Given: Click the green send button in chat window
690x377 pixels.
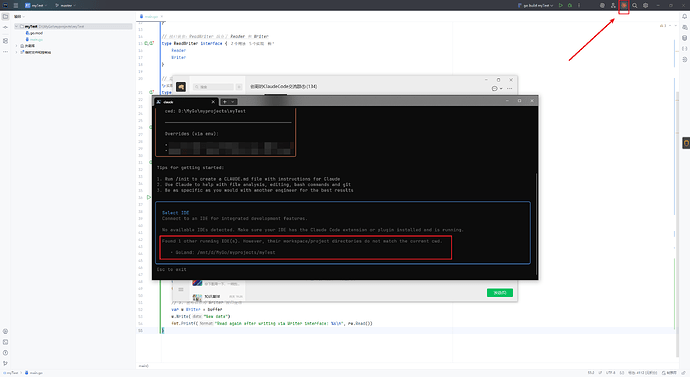Looking at the screenshot, I should (500, 293).
